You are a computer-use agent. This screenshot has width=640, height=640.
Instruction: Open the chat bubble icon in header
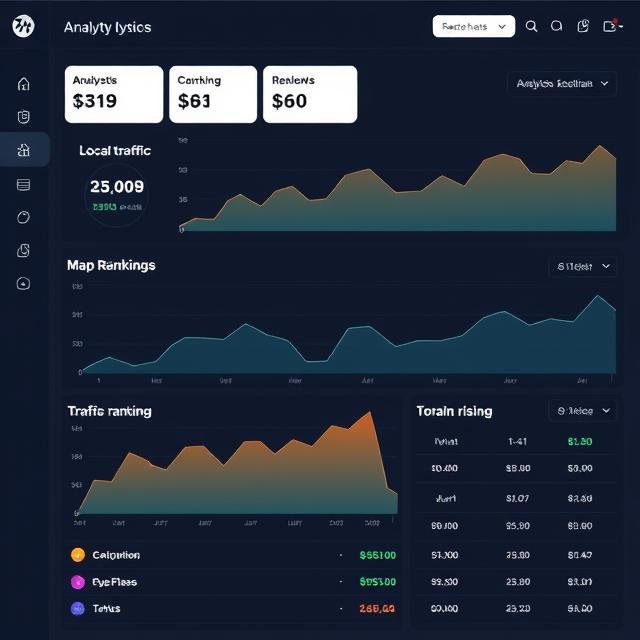click(557, 27)
